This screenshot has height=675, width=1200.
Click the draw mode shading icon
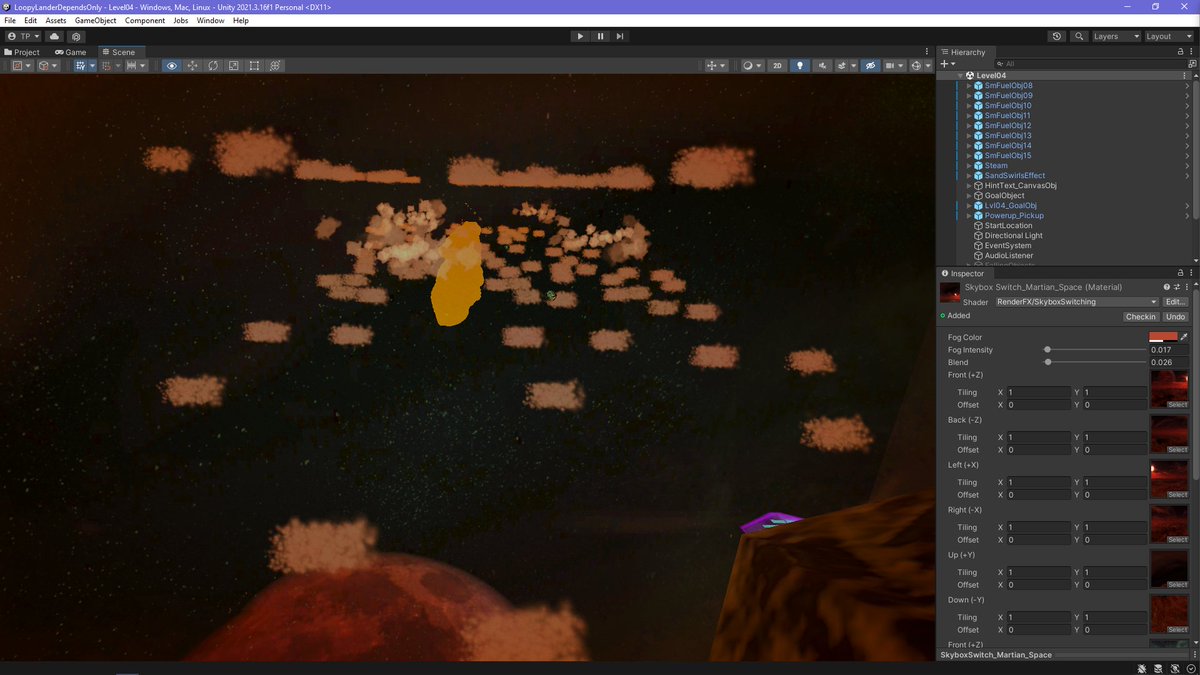click(747, 66)
